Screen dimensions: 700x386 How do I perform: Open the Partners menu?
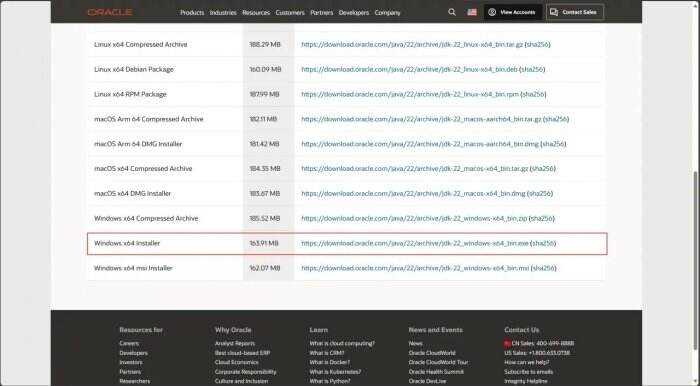click(x=321, y=12)
